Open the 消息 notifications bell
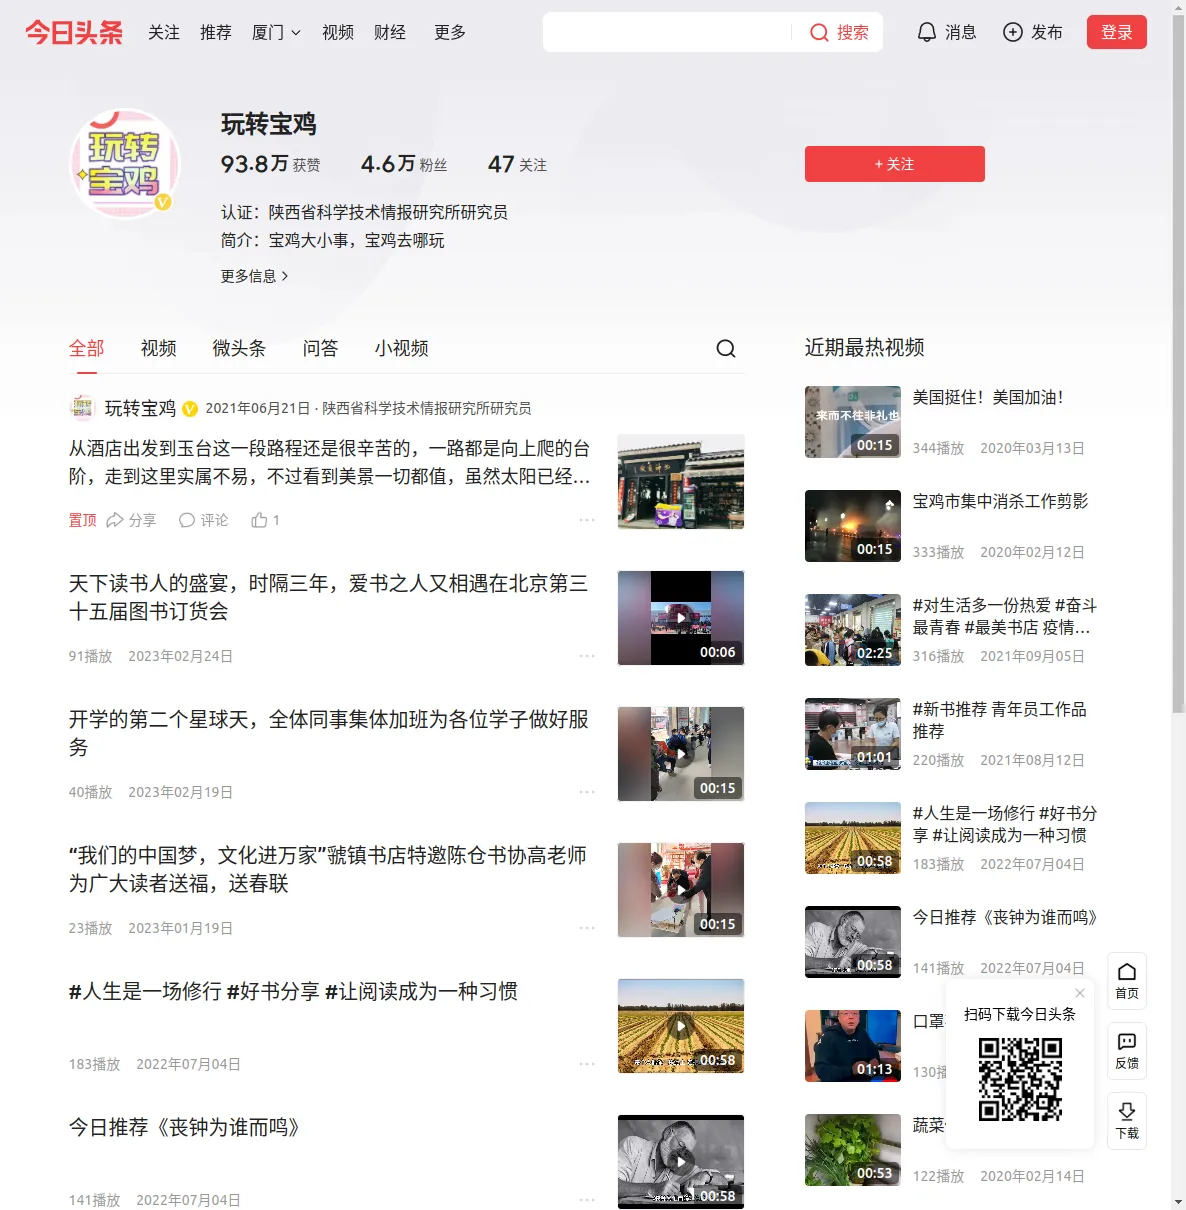Viewport: 1186px width, 1210px height. 927,33
